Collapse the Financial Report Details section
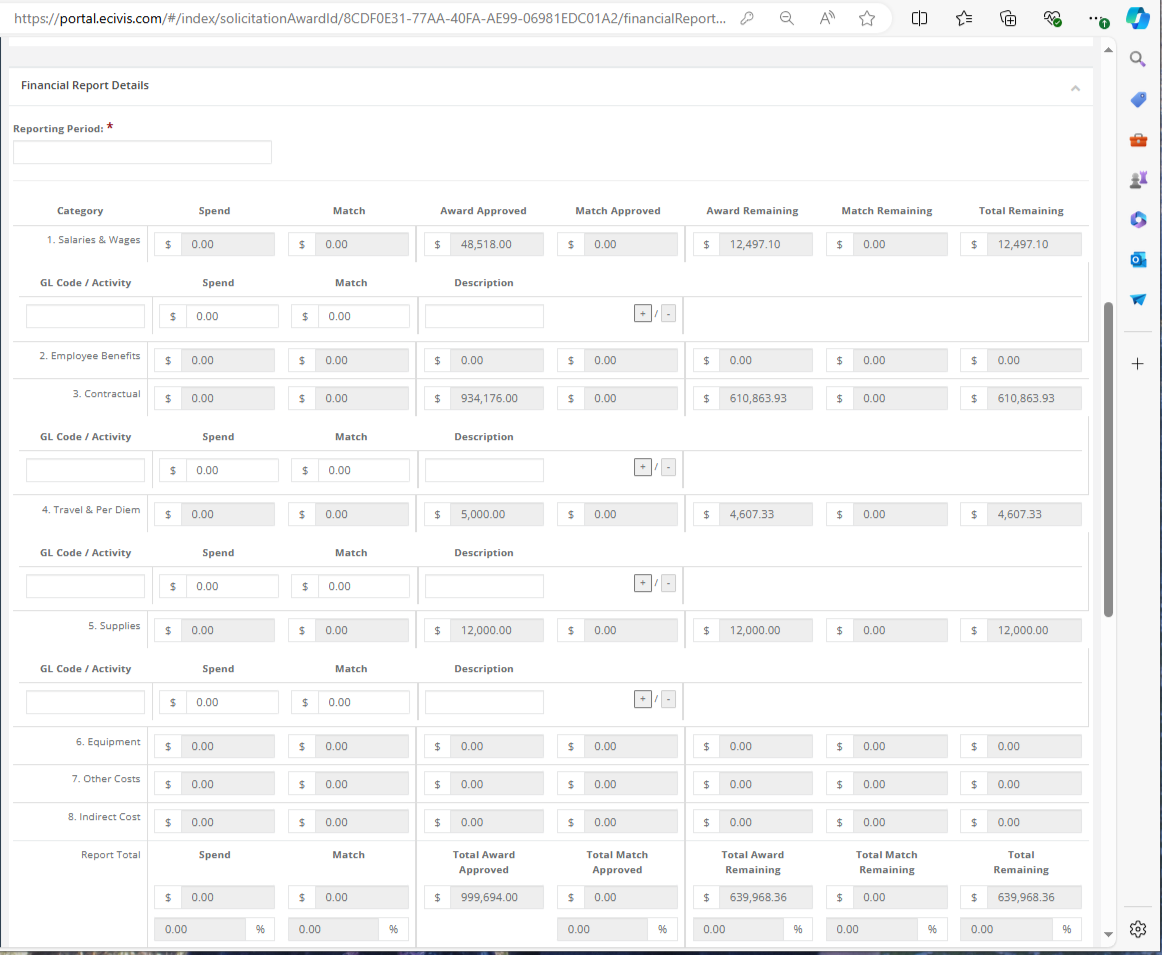 pyautogui.click(x=1076, y=88)
